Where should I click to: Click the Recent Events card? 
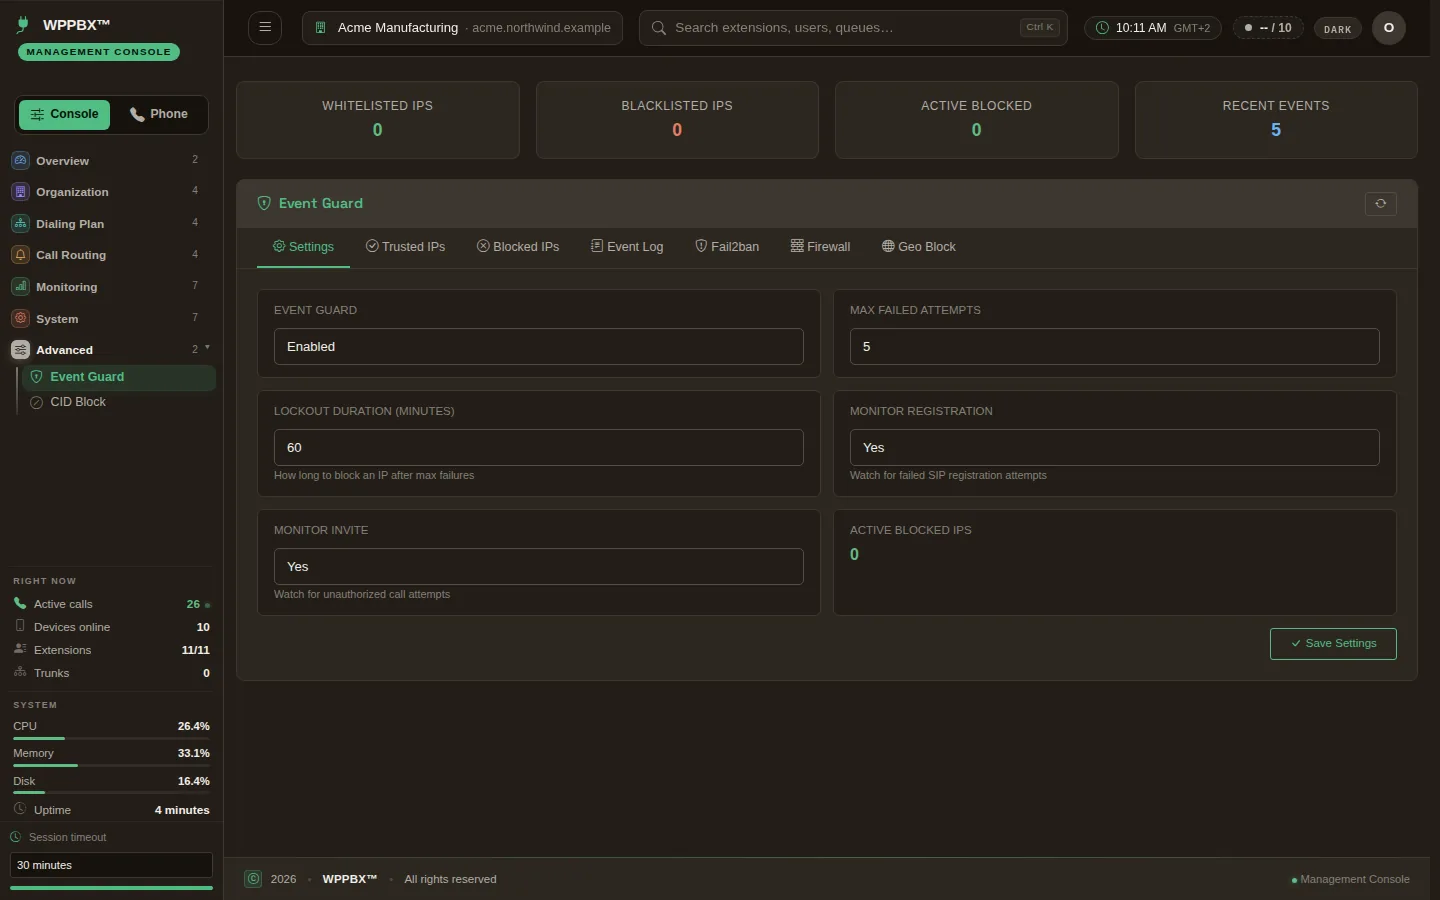1276,120
